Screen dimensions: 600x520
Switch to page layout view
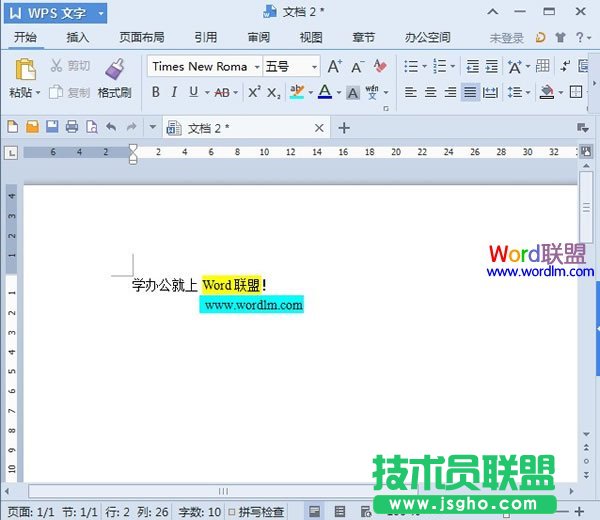(315, 512)
